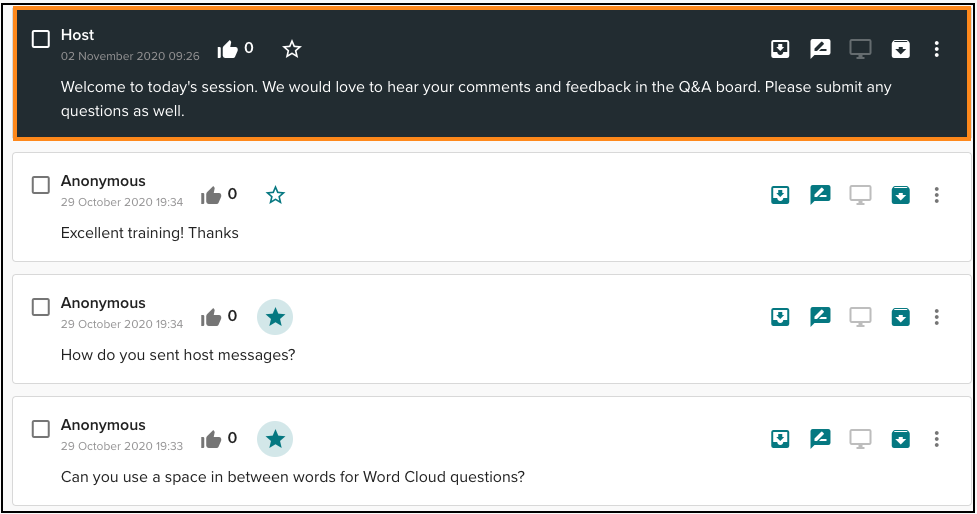Check the "How do you sent host messages?" box
This screenshot has width=977, height=514.
click(41, 307)
